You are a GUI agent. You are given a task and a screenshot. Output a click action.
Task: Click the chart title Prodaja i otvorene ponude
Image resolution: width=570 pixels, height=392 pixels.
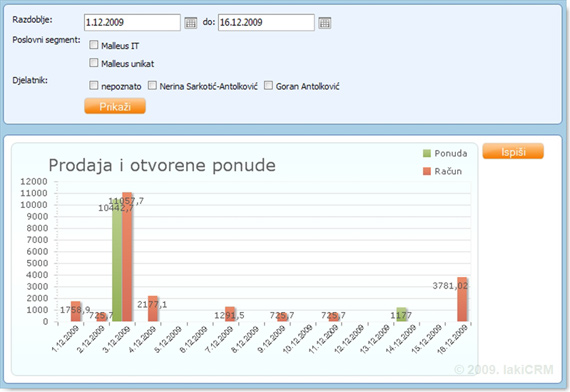[x=162, y=165]
